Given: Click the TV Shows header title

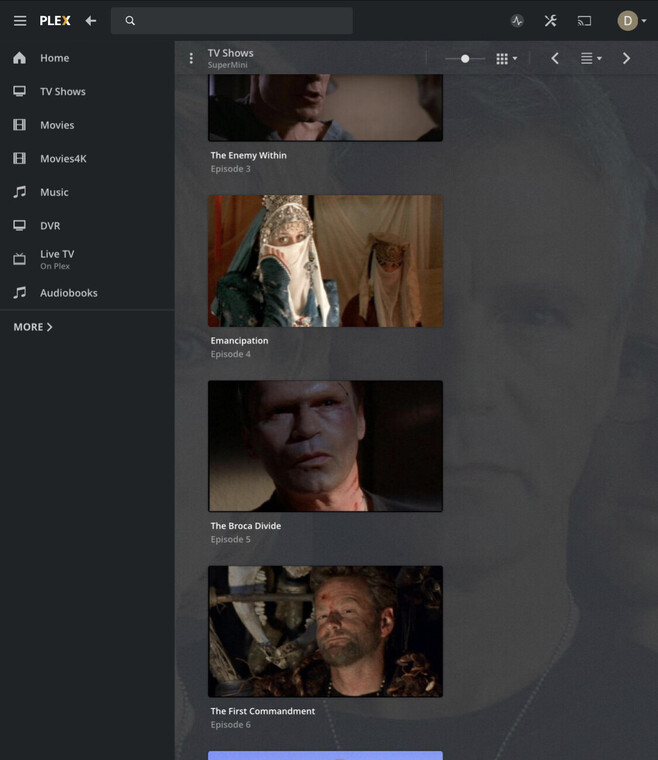Looking at the screenshot, I should pos(231,53).
